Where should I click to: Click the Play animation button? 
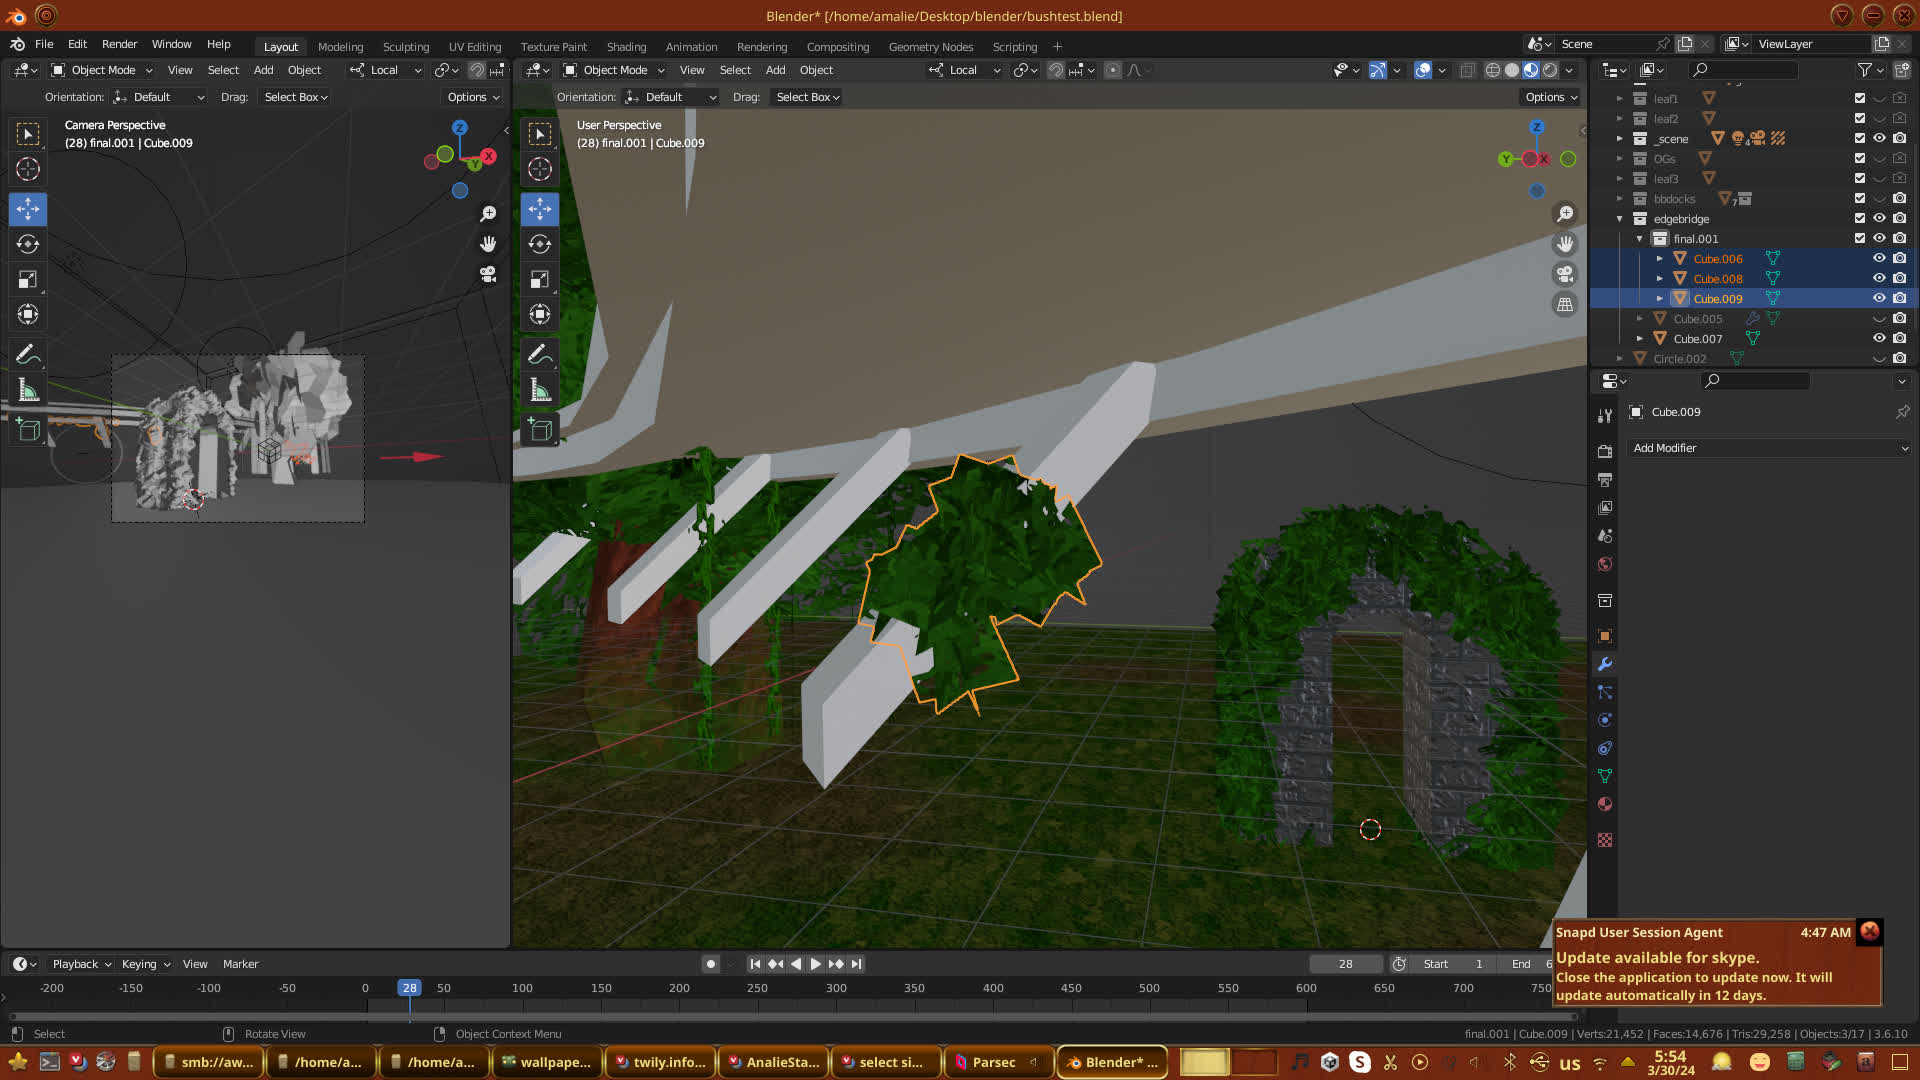pos(816,964)
